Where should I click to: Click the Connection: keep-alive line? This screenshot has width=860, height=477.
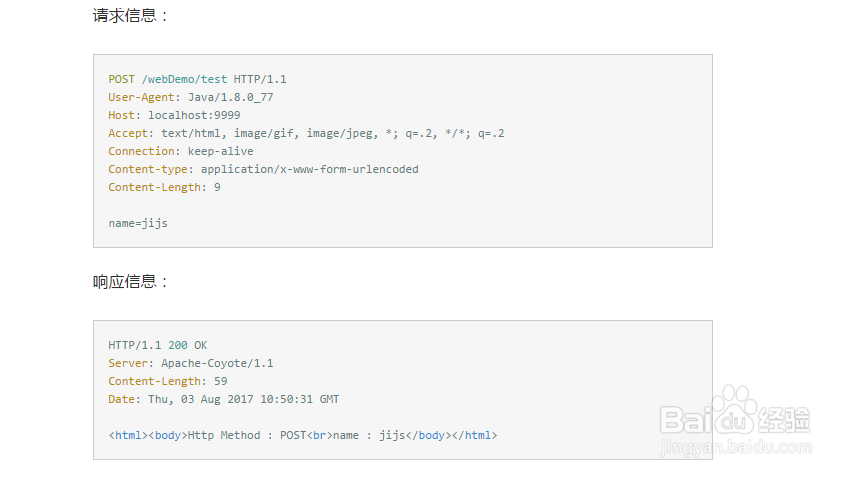pos(181,151)
